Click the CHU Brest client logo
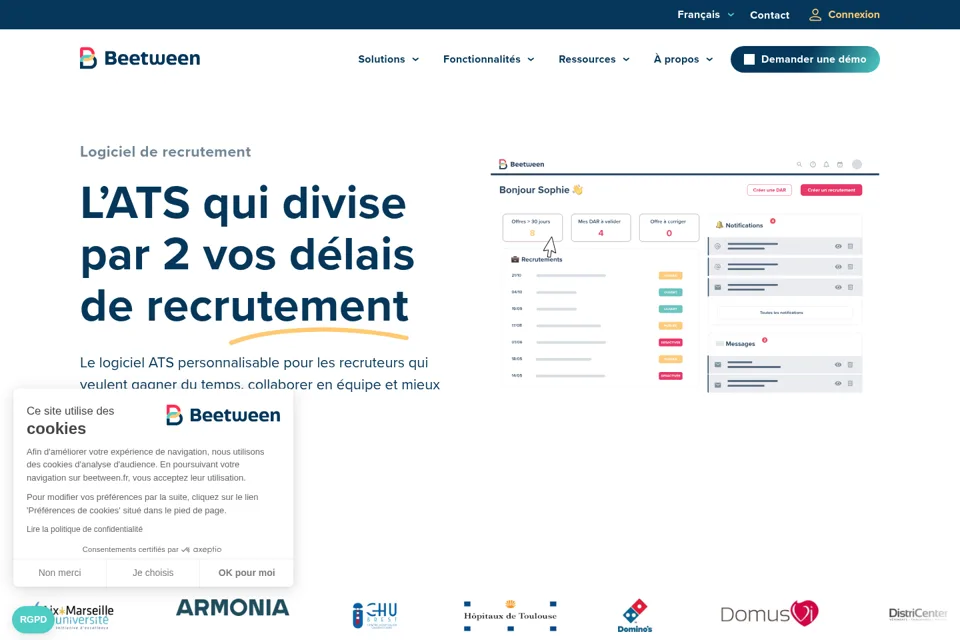Image resolution: width=960 pixels, height=640 pixels. coord(375,616)
